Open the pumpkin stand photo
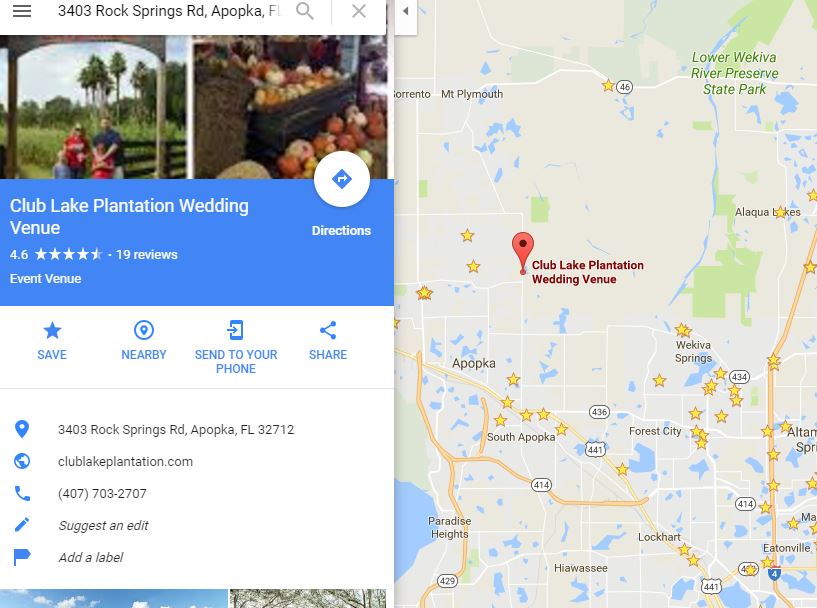The image size is (817, 608). [x=290, y=107]
